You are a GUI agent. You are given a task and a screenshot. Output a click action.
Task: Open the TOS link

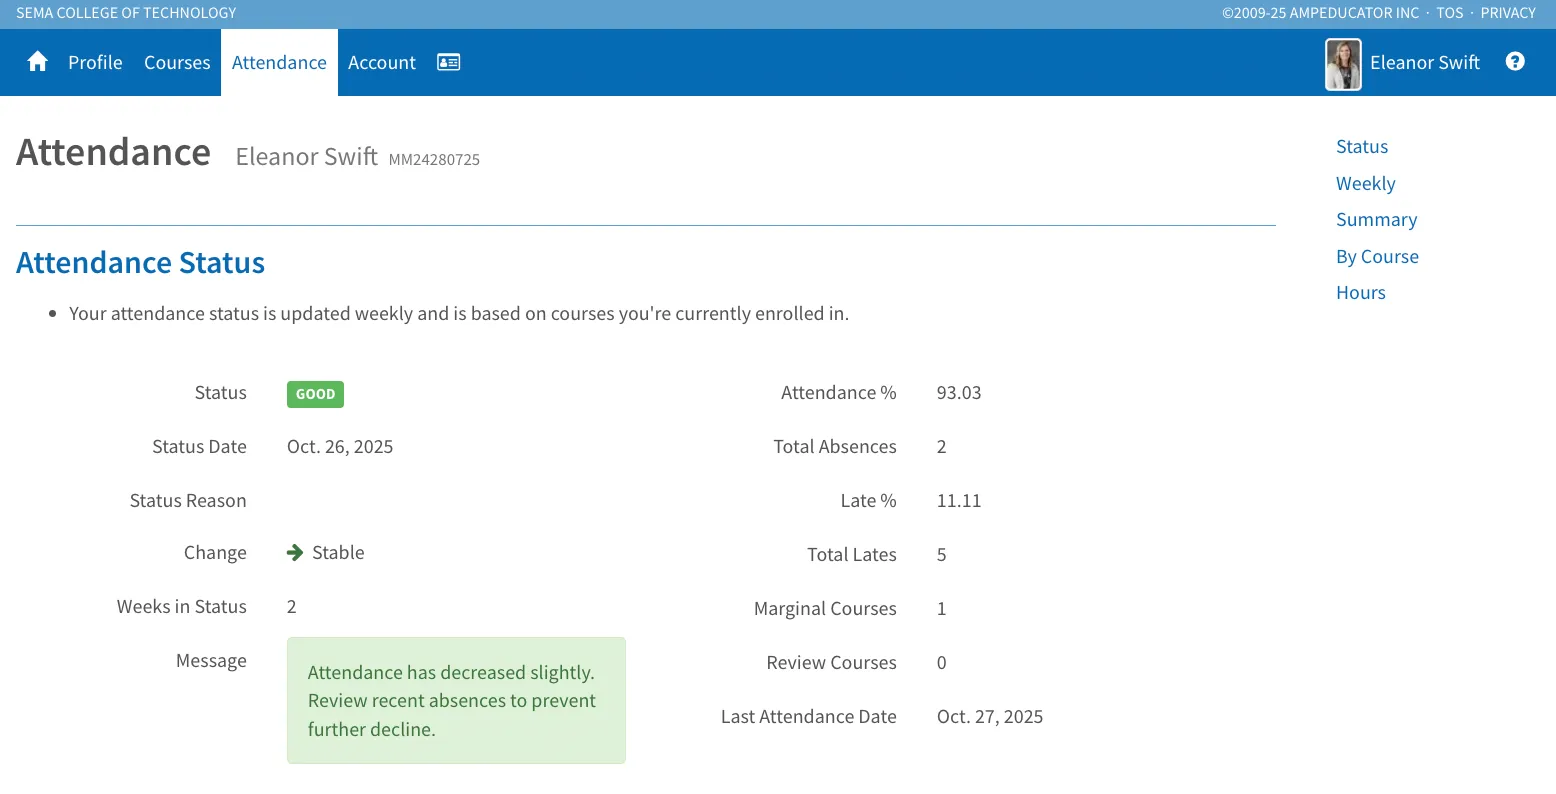(x=1450, y=13)
